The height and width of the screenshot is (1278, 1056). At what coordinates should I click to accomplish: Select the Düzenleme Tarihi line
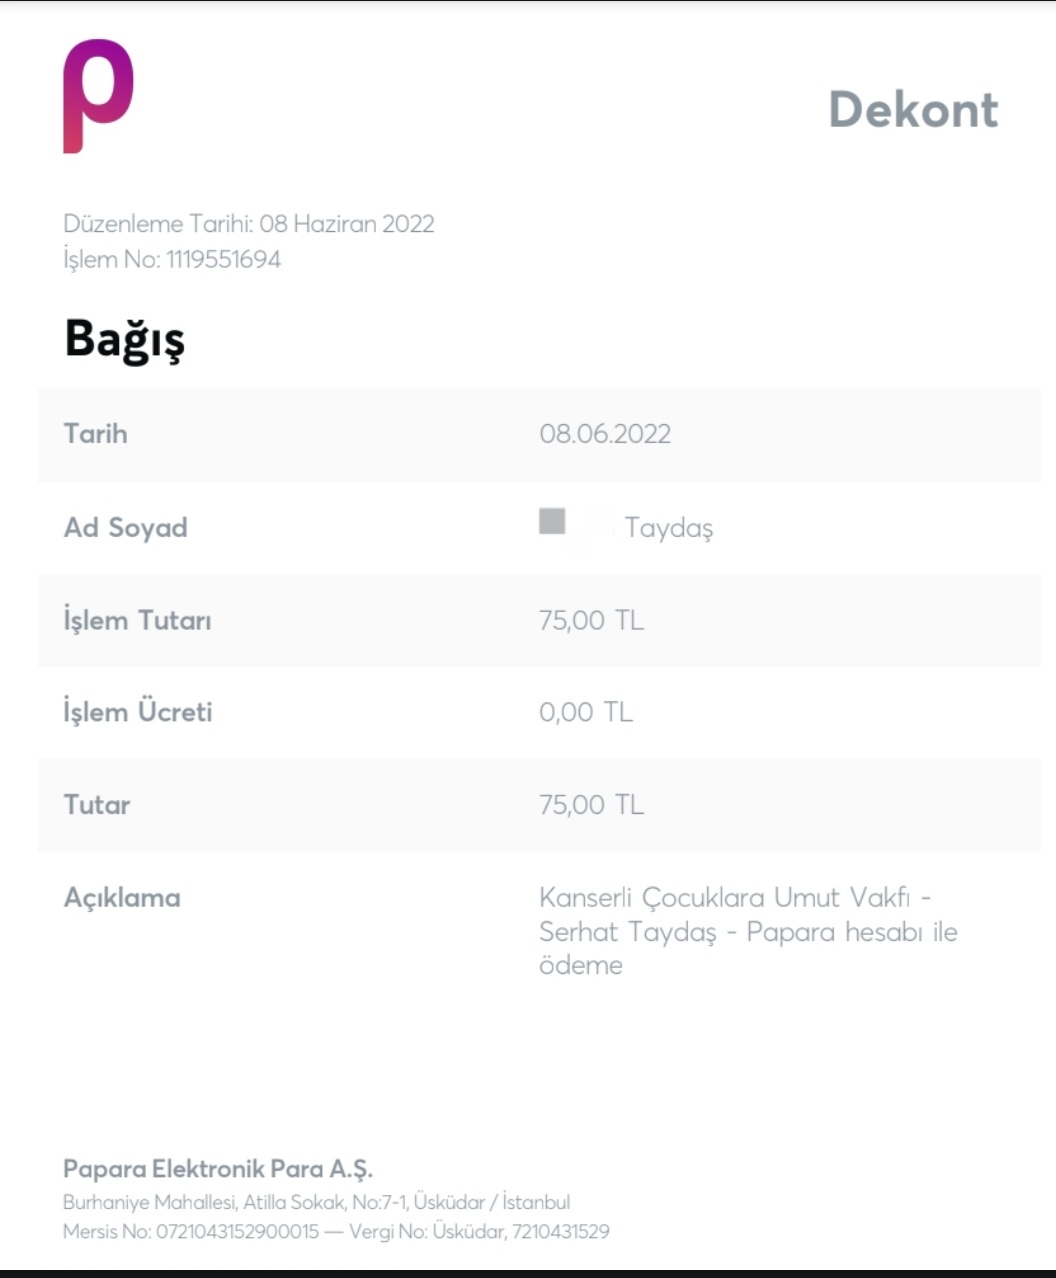tap(249, 224)
